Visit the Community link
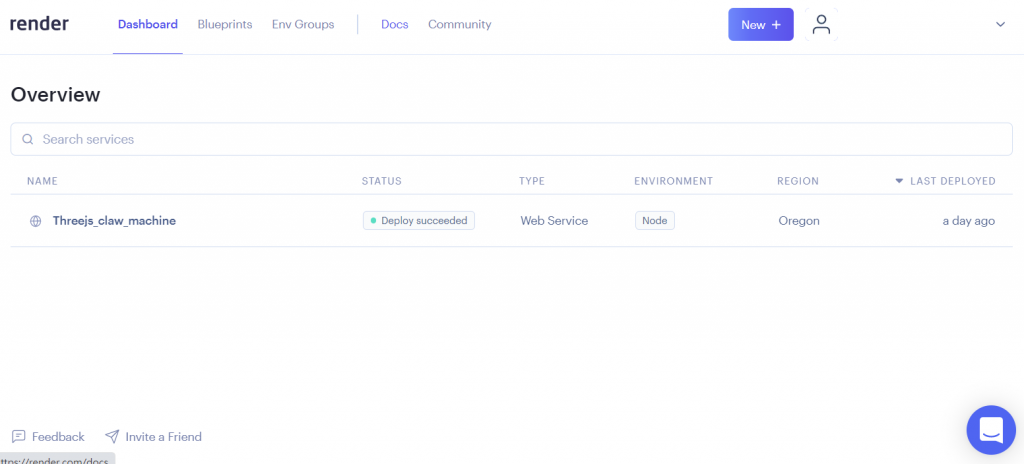 [x=460, y=24]
